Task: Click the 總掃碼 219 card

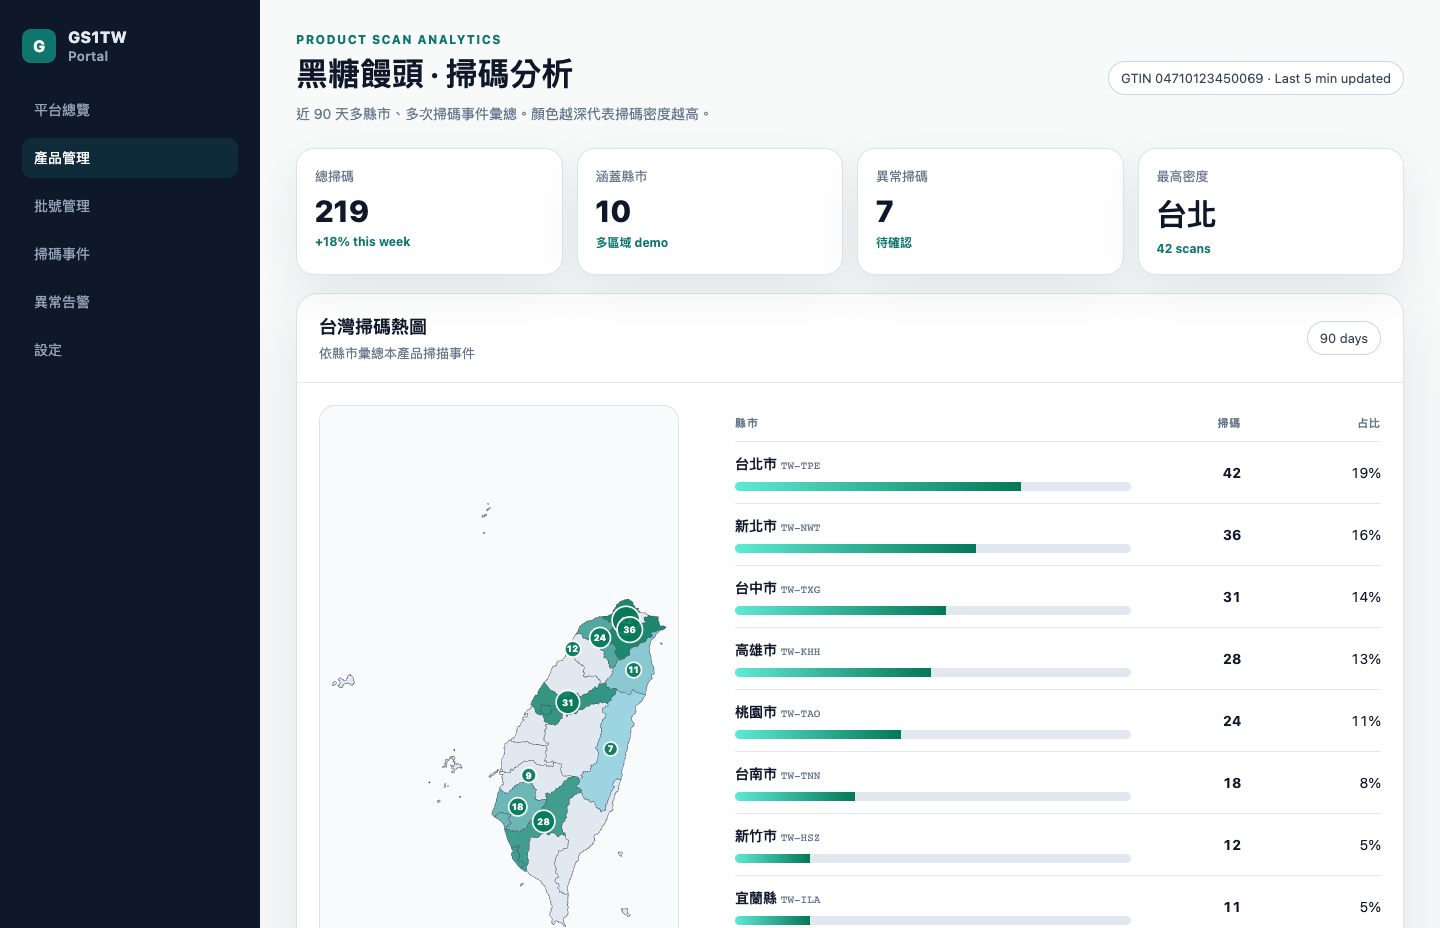Action: [x=429, y=211]
